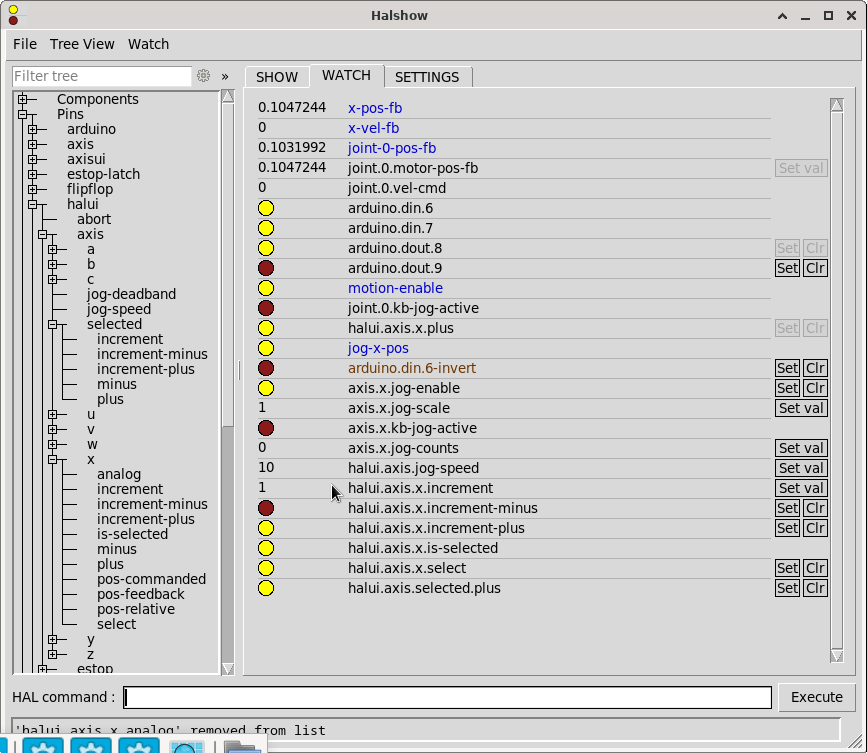
Task: Click Set val for axis.x.jog-scale
Action: point(801,408)
